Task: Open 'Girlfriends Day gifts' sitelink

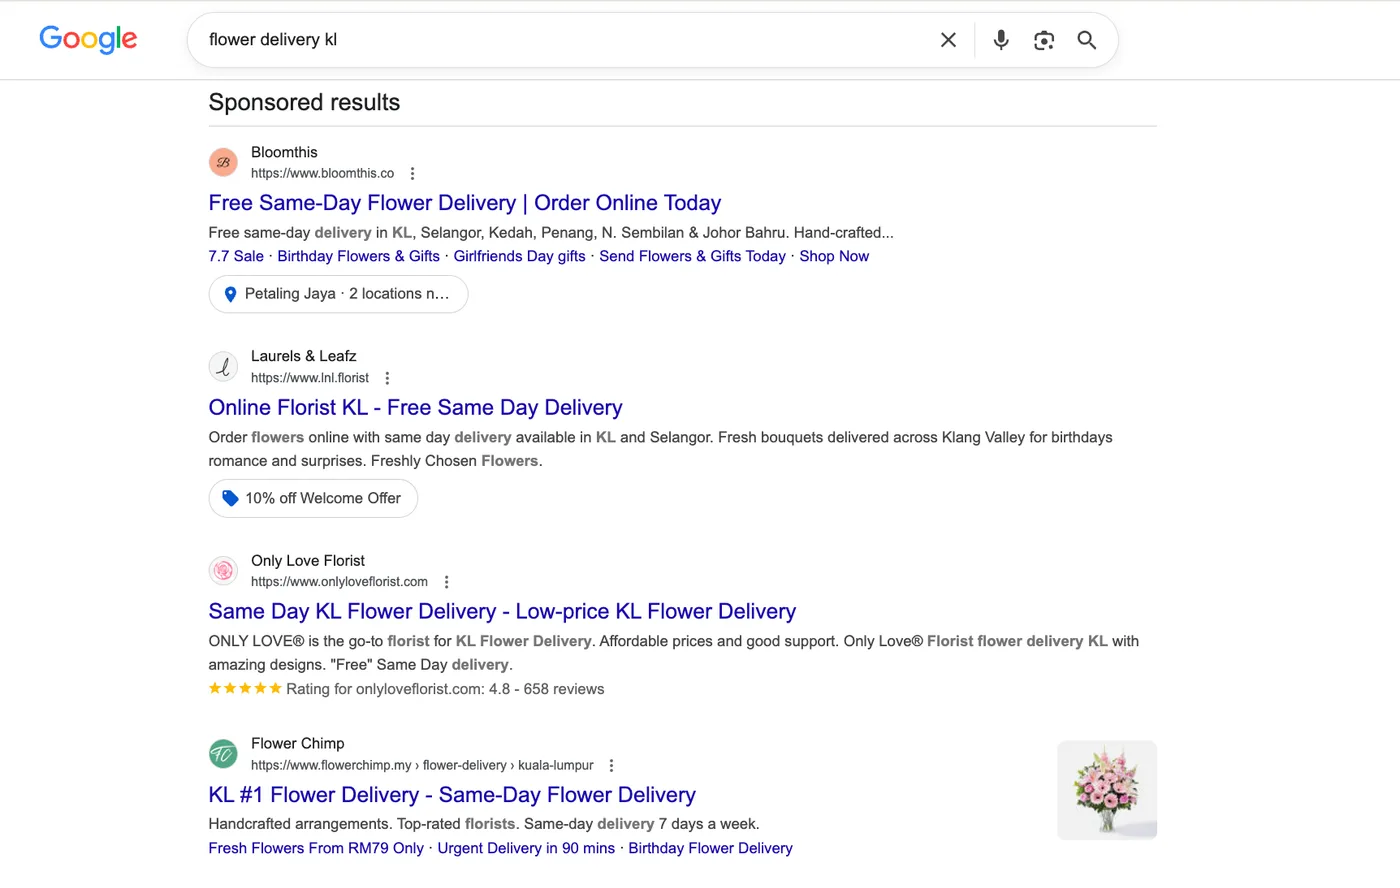Action: tap(519, 256)
